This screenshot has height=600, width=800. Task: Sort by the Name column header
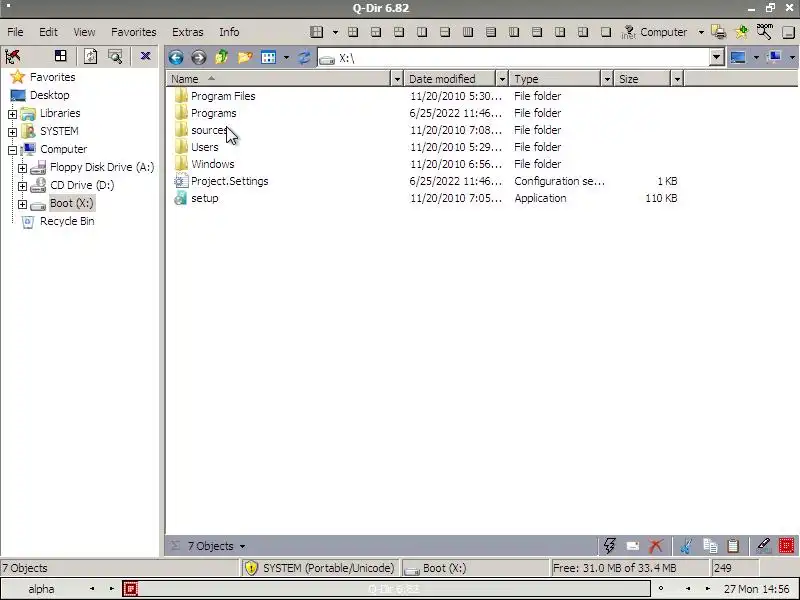[279, 79]
